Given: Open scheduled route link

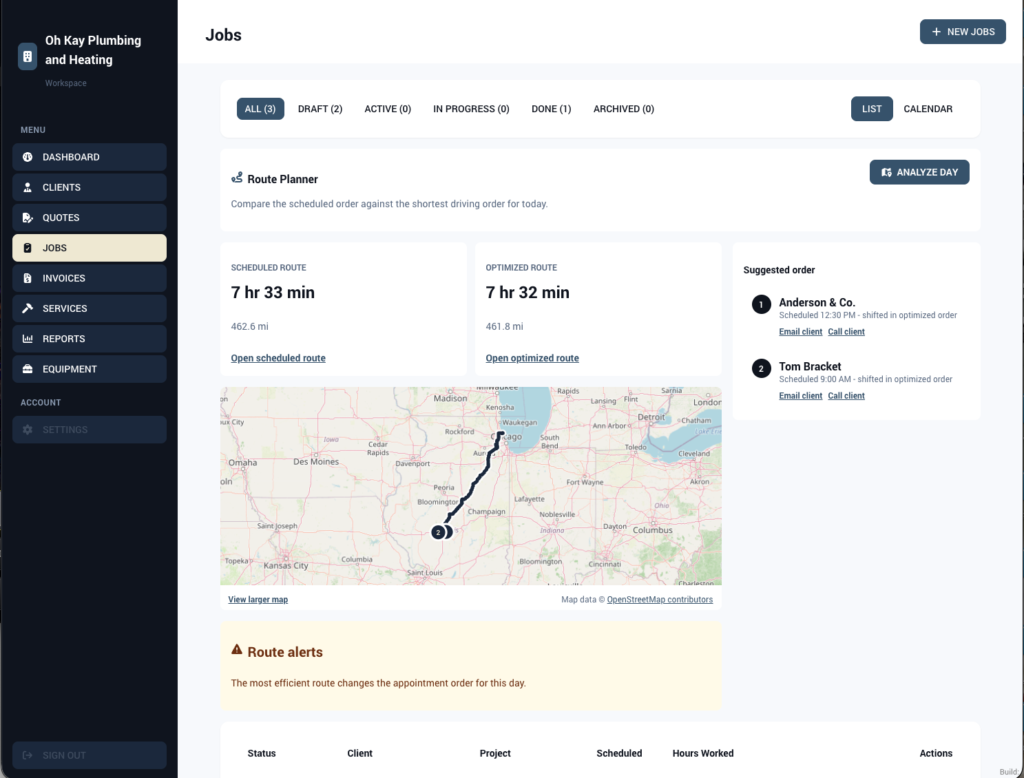Looking at the screenshot, I should 278,358.
